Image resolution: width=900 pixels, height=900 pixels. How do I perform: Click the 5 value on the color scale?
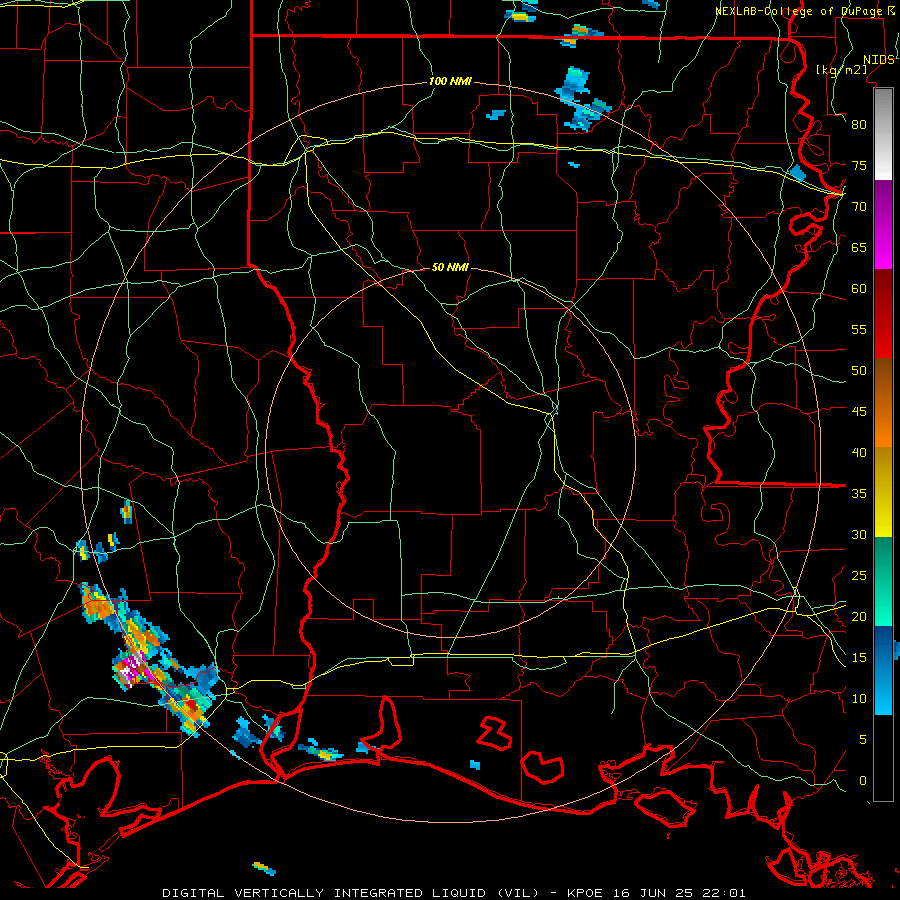(x=863, y=740)
